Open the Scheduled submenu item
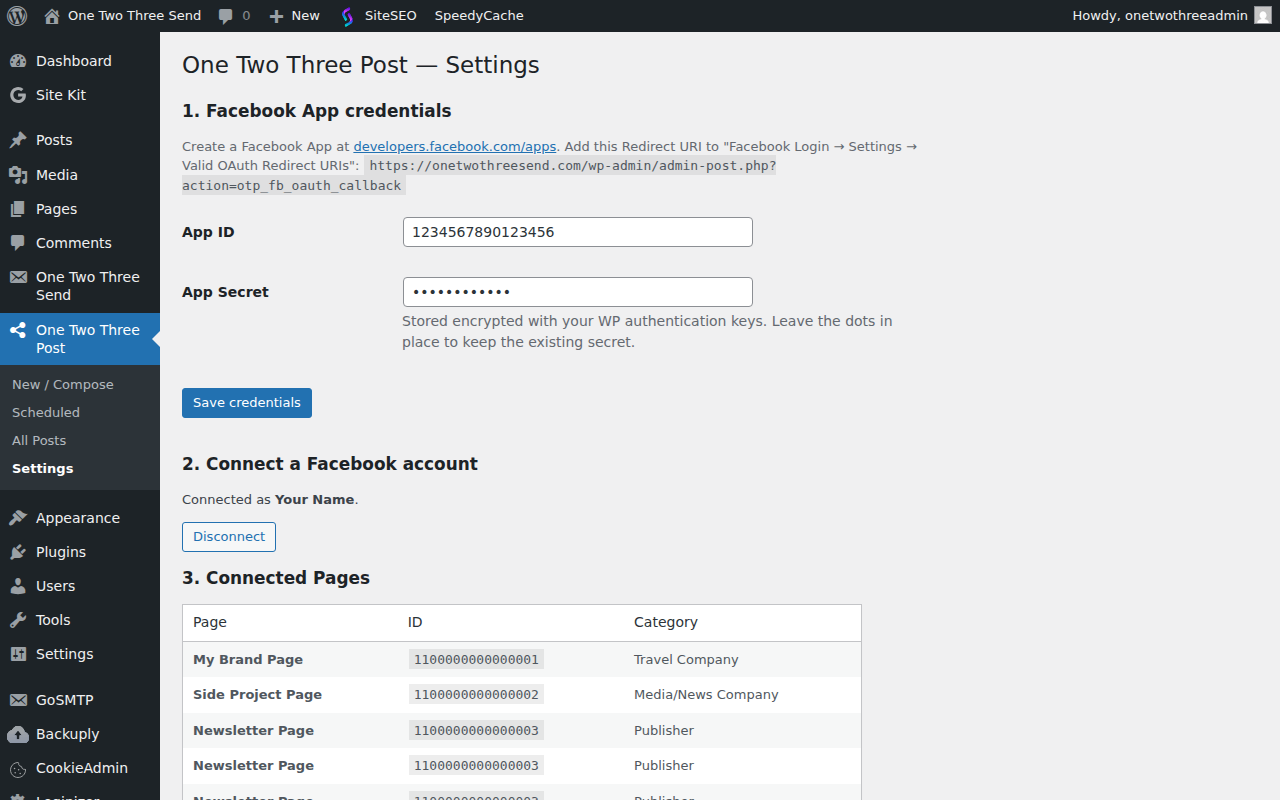1280x800 pixels. pyautogui.click(x=46, y=412)
